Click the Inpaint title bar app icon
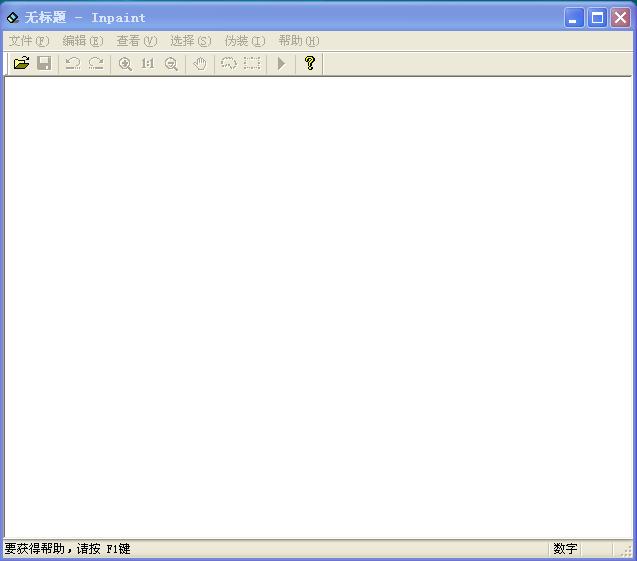Viewport: 637px width, 561px height. point(13,17)
